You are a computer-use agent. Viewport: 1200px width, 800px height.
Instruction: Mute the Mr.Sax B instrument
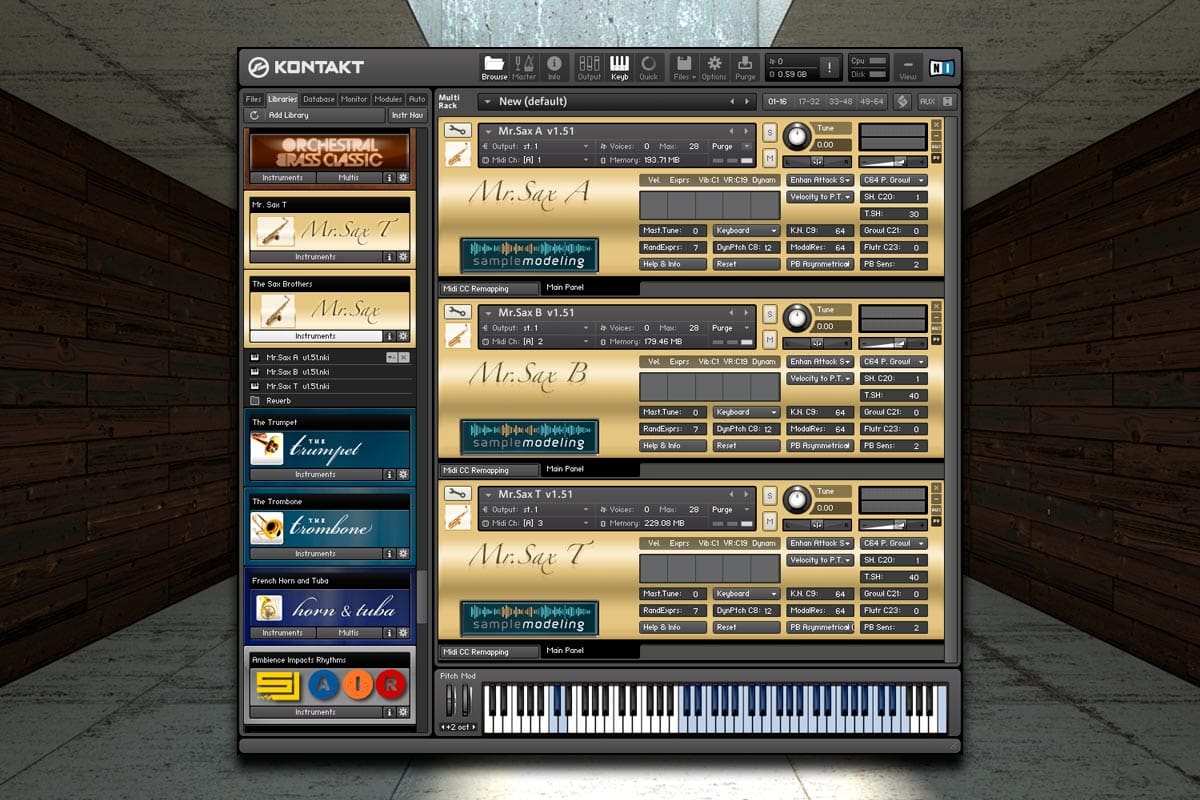click(770, 339)
